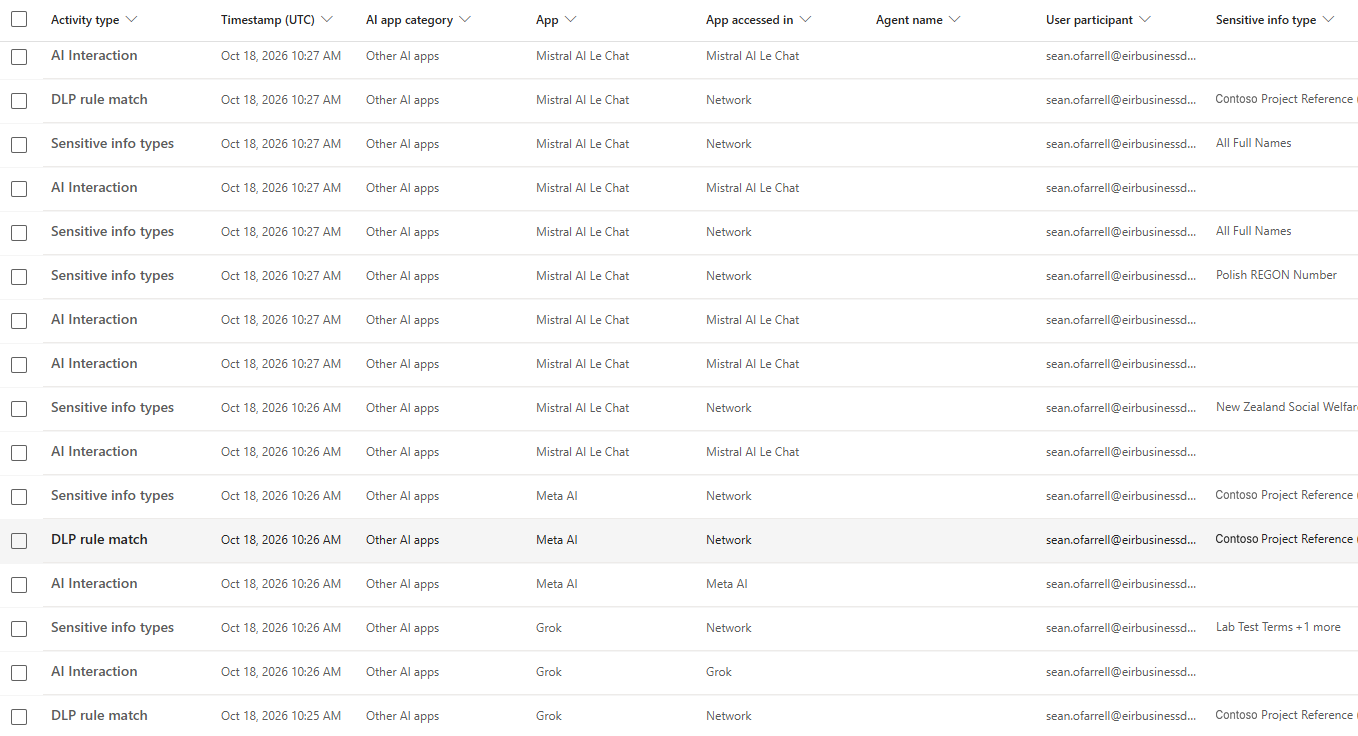Open the Meta AI 'AI Interaction' activity
The width and height of the screenshot is (1358, 736).
click(x=94, y=583)
